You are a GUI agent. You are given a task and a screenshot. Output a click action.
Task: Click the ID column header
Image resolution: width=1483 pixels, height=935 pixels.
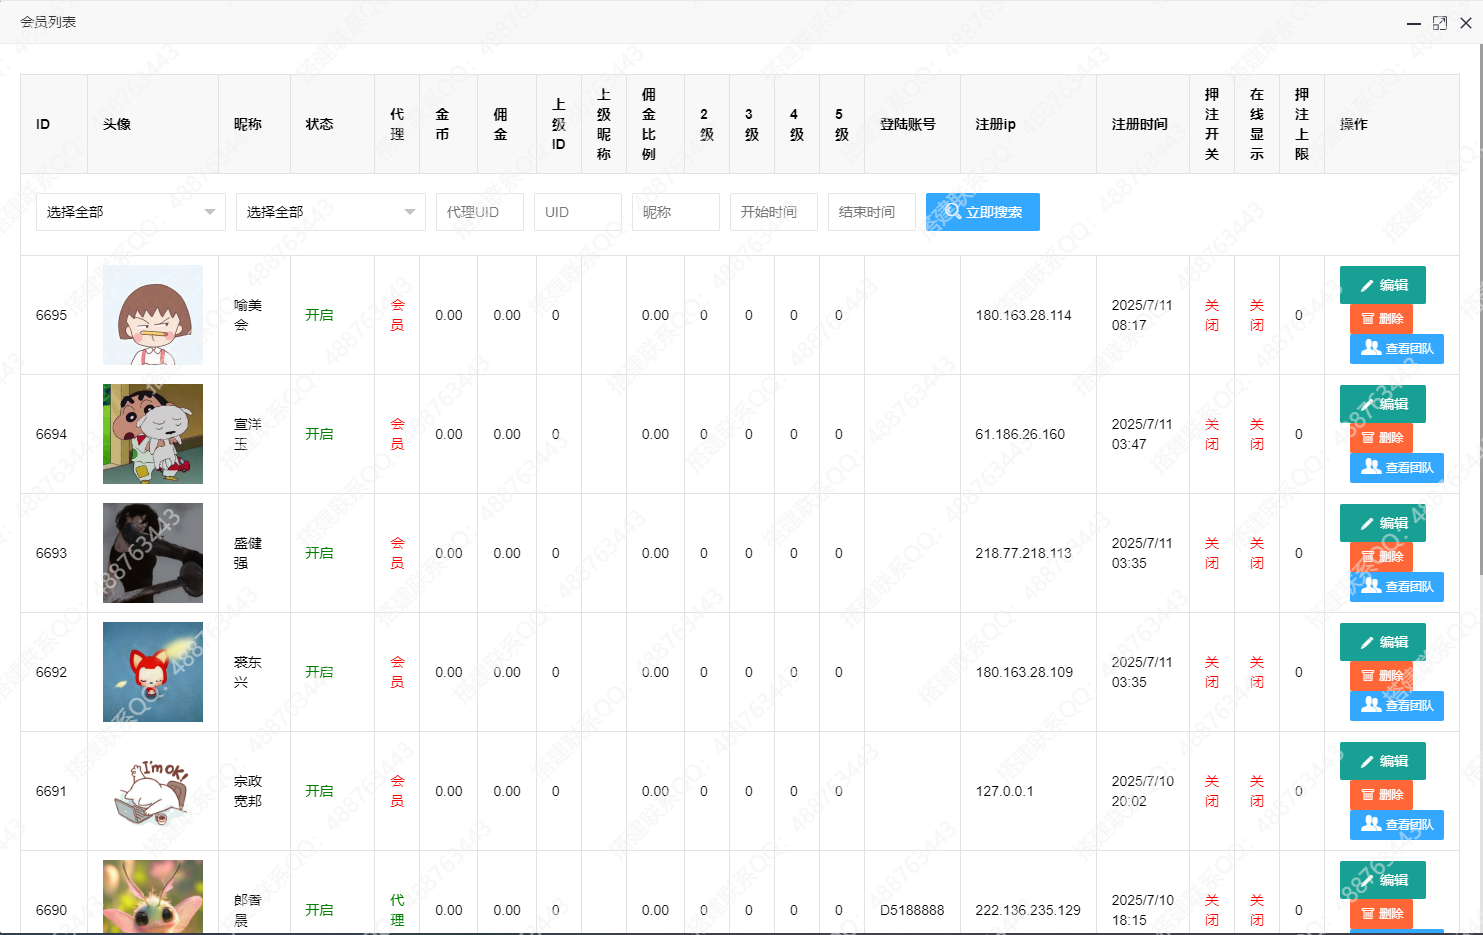(43, 124)
